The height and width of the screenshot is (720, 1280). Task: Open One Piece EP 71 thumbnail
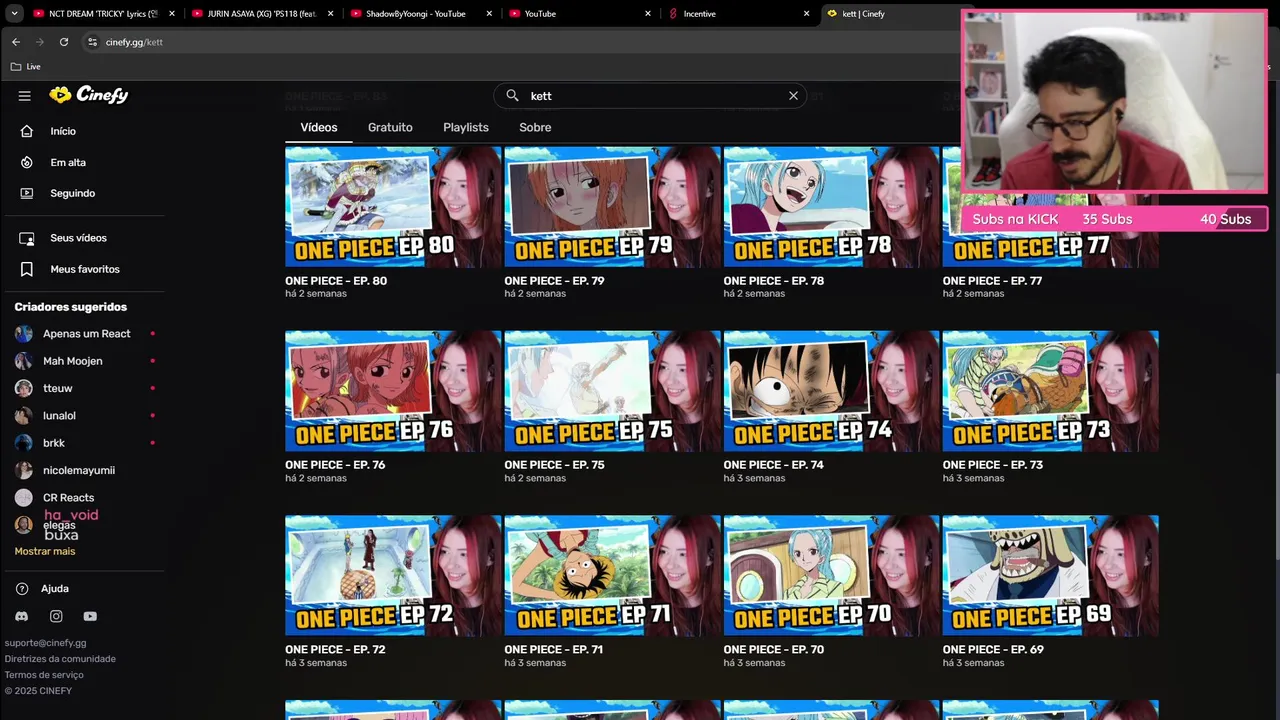[x=612, y=576]
